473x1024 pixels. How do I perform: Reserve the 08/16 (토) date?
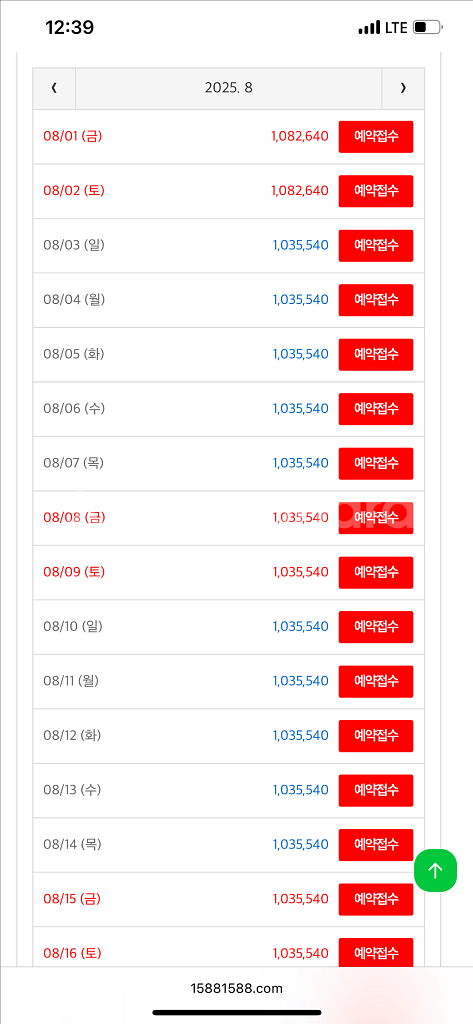click(x=376, y=953)
